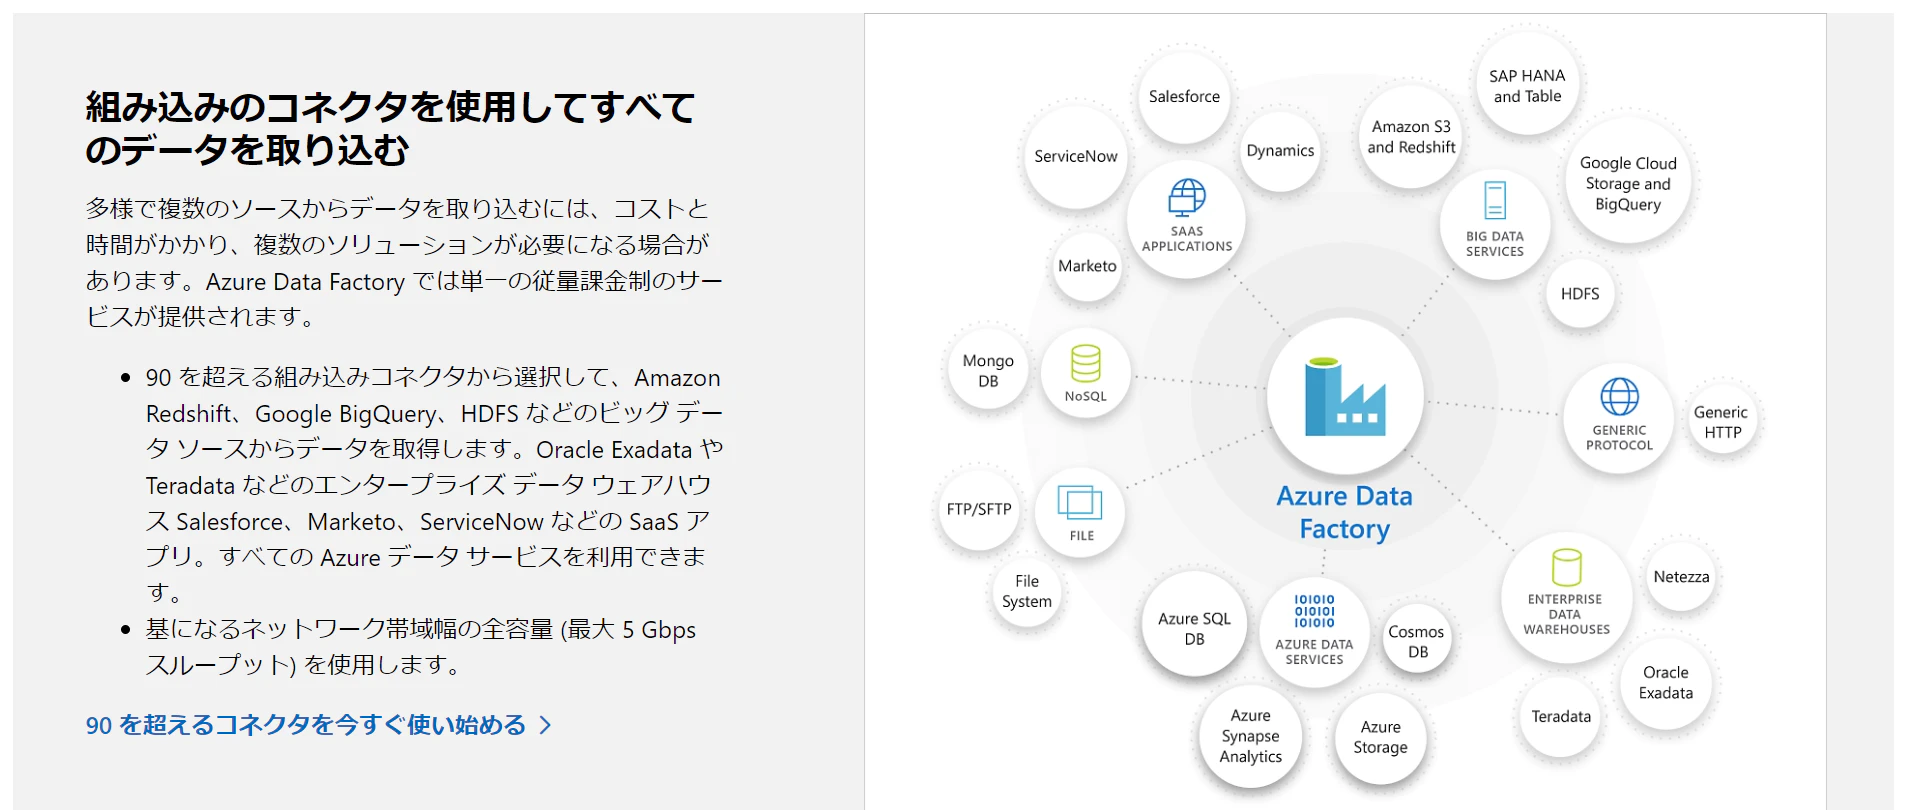Click the Amazon S3 and Redshift bubble
The image size is (1916, 810).
(1411, 137)
